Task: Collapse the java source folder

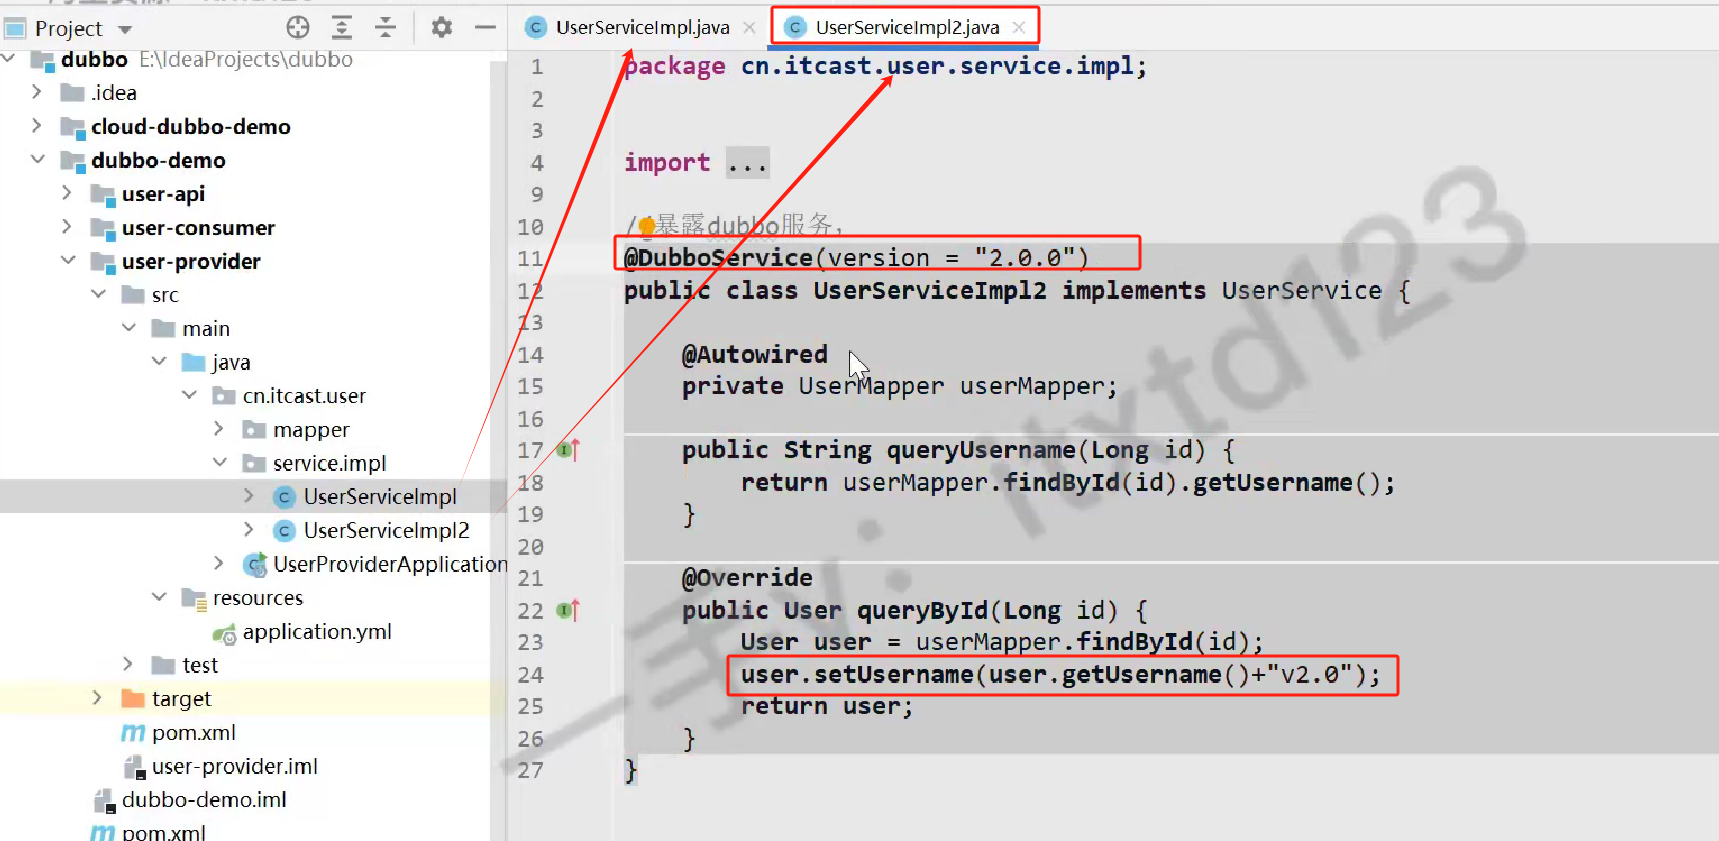Action: click(x=159, y=361)
